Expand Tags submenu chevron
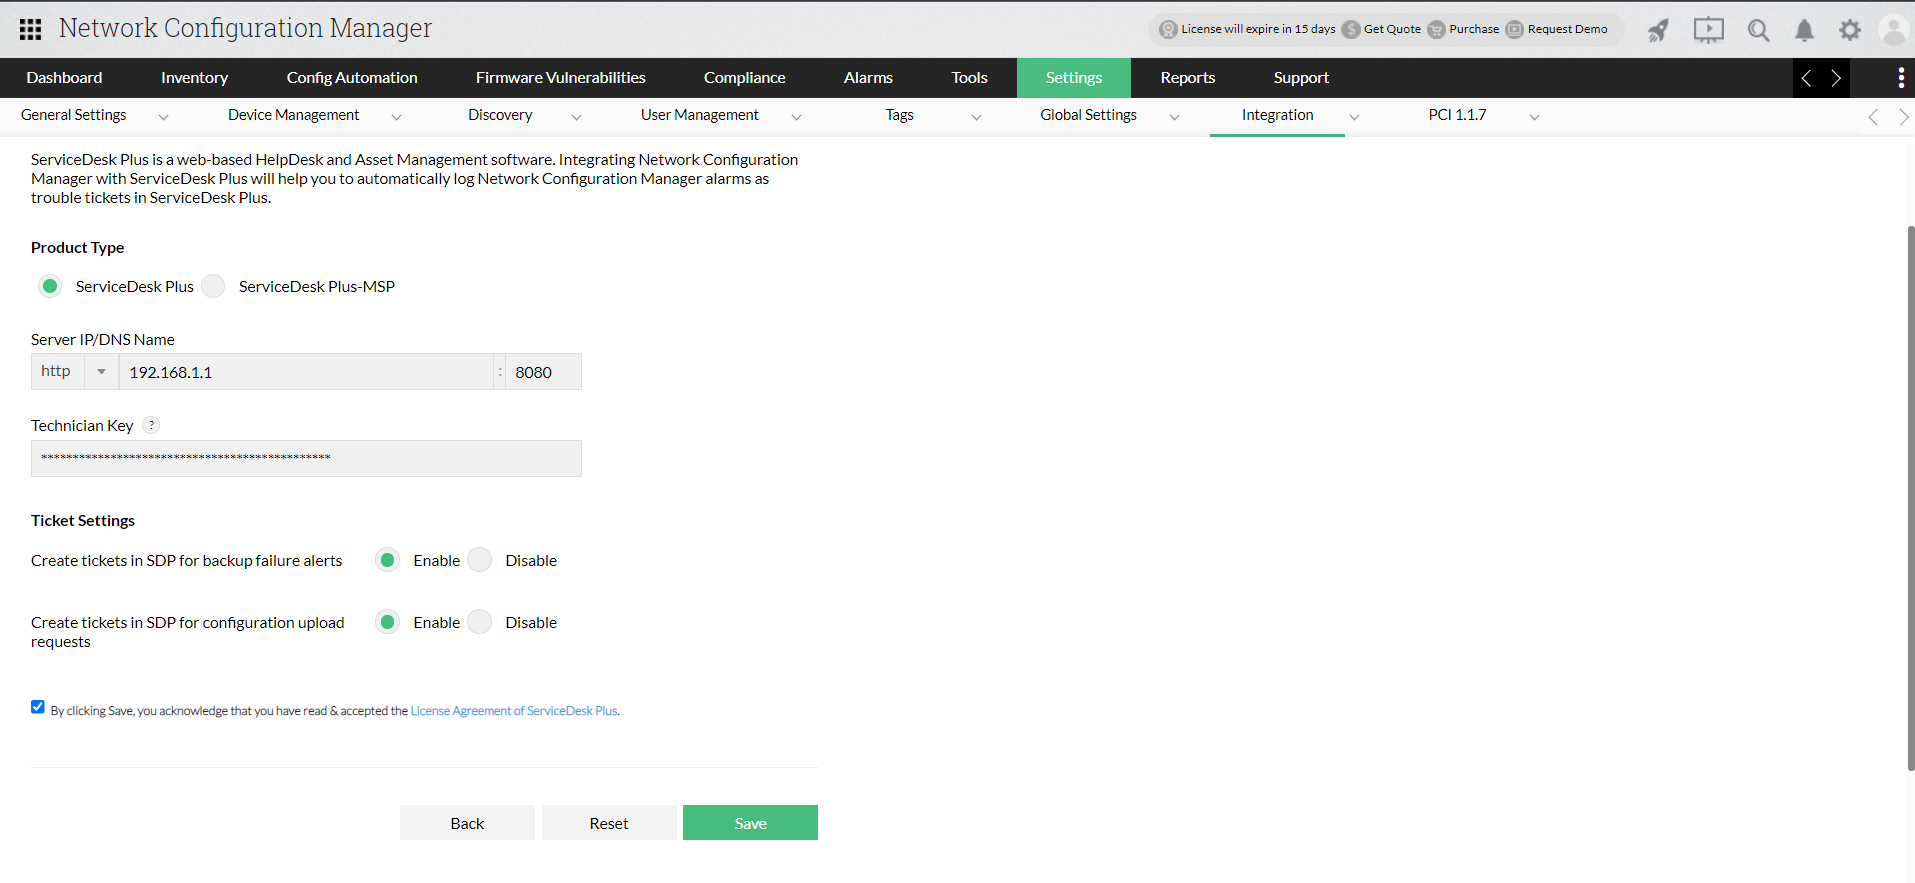 pos(976,117)
